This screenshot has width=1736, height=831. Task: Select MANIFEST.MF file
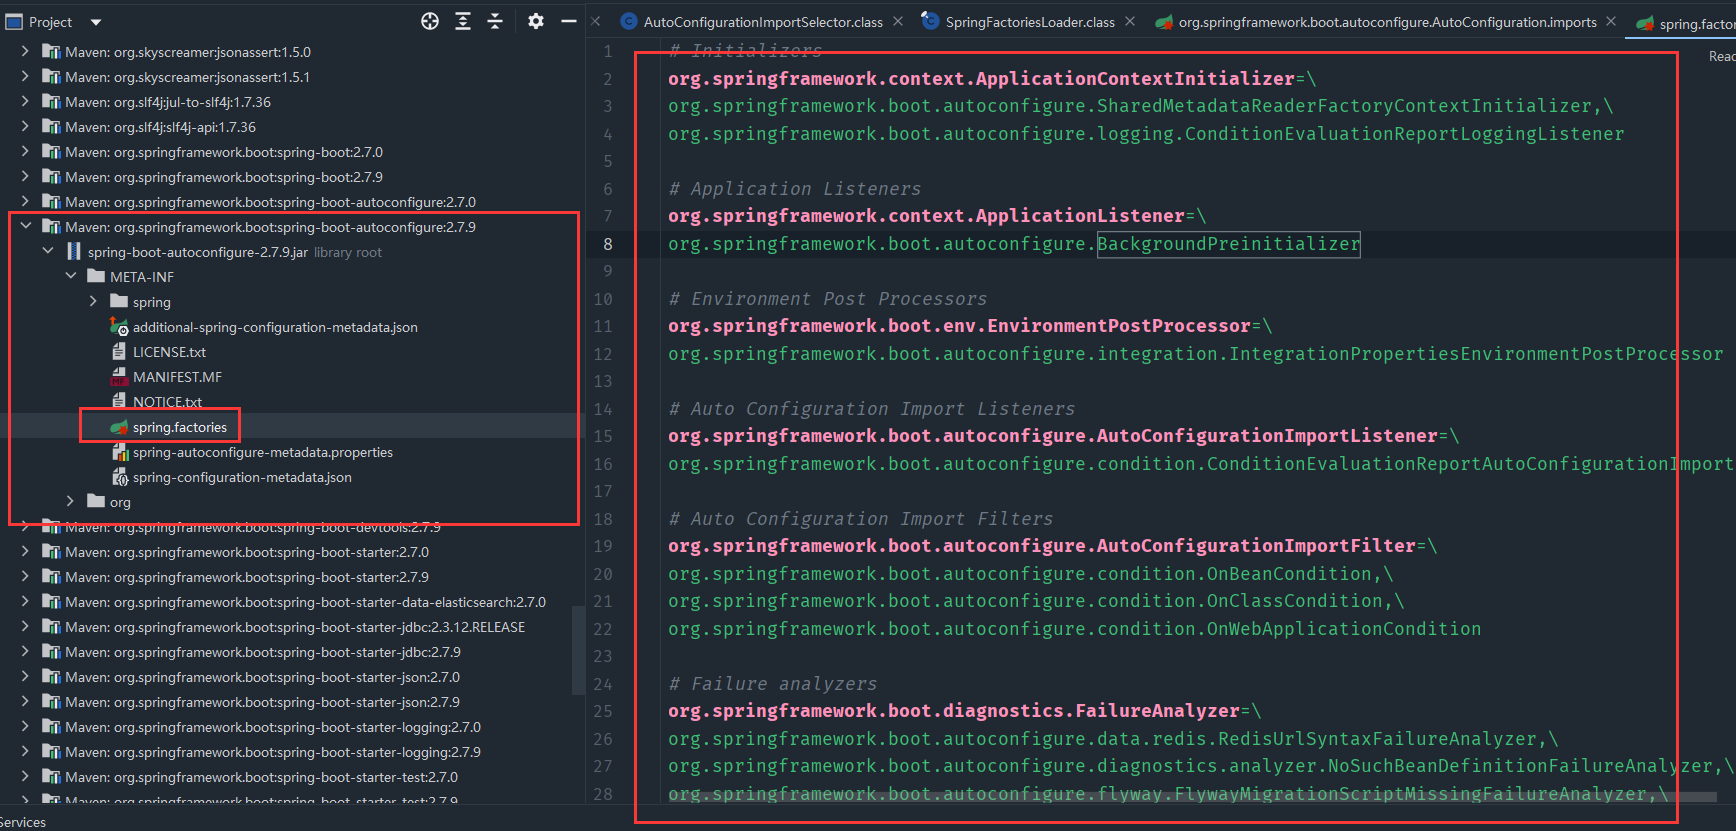point(177,377)
